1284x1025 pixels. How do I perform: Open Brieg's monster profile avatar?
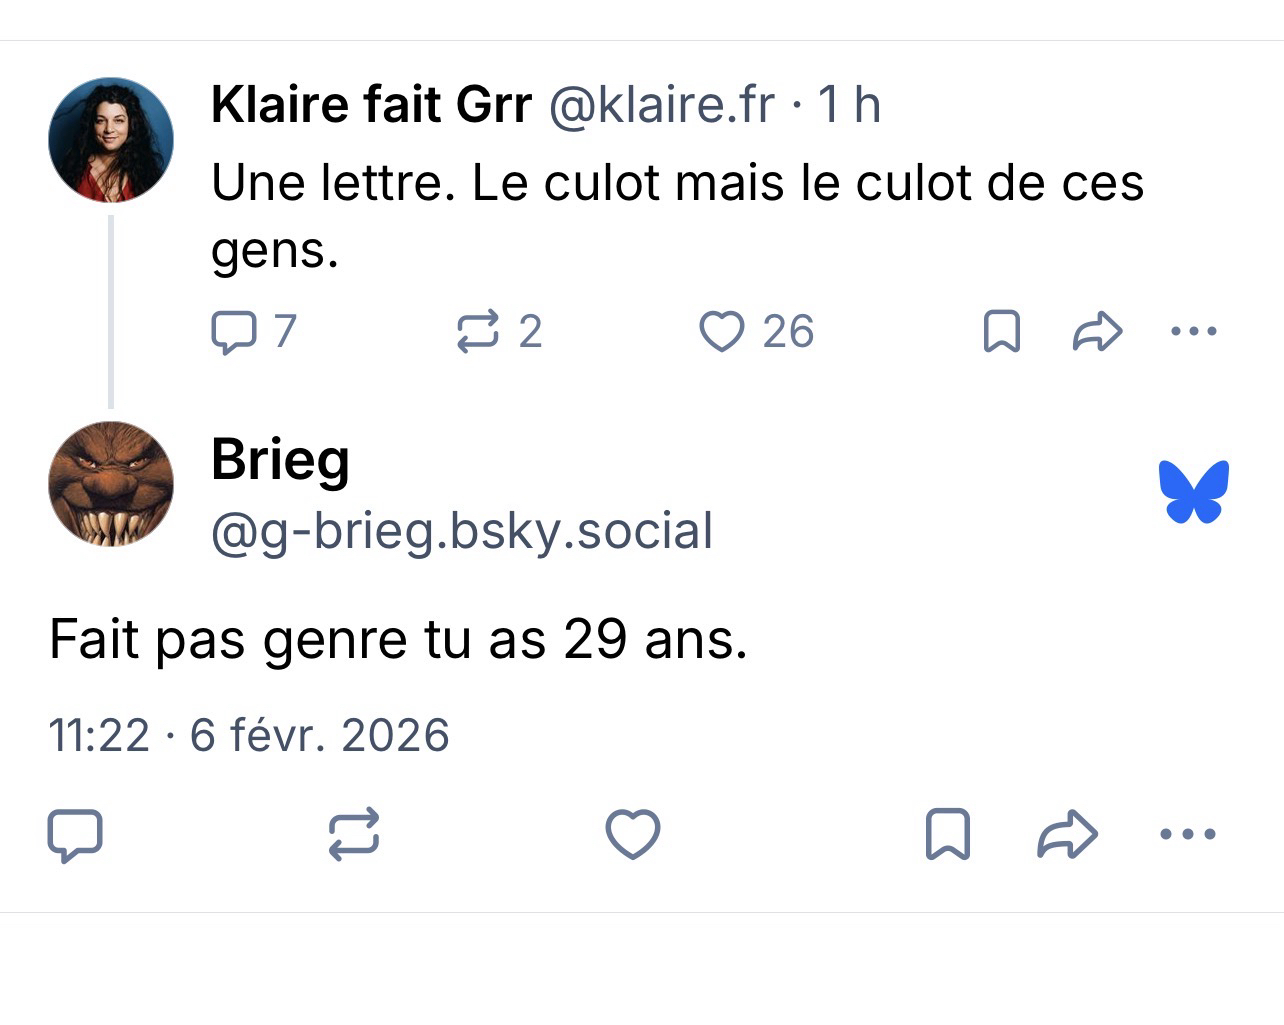[x=111, y=484]
